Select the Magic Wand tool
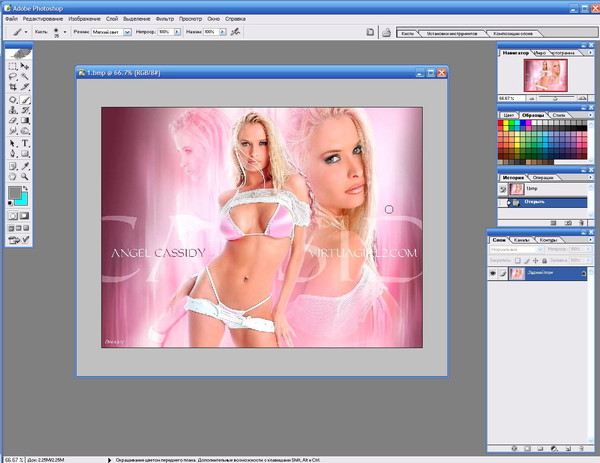The height and width of the screenshot is (463, 600). coord(25,77)
